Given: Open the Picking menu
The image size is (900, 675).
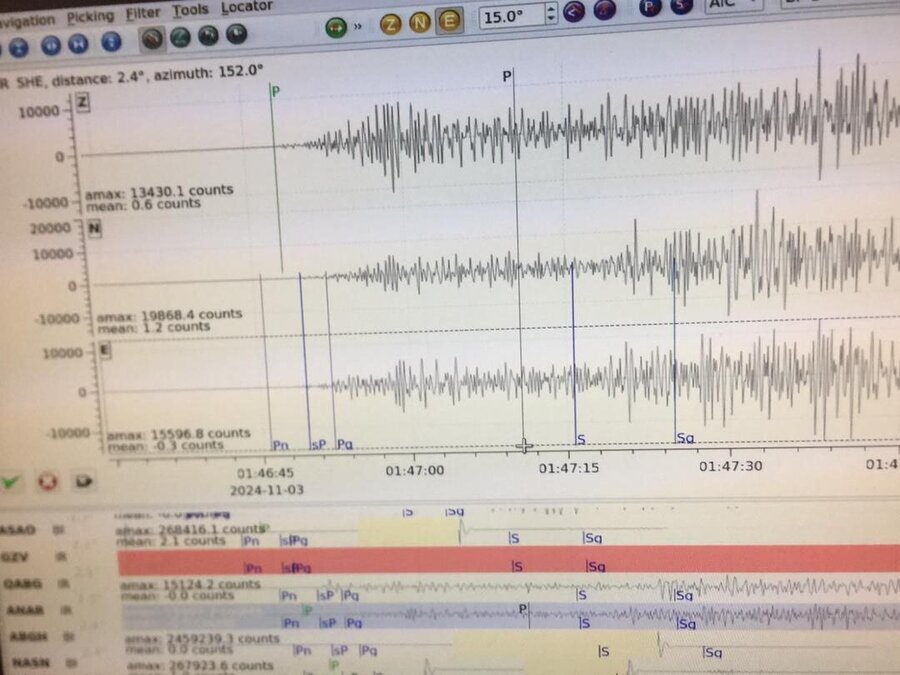Looking at the screenshot, I should (x=90, y=16).
